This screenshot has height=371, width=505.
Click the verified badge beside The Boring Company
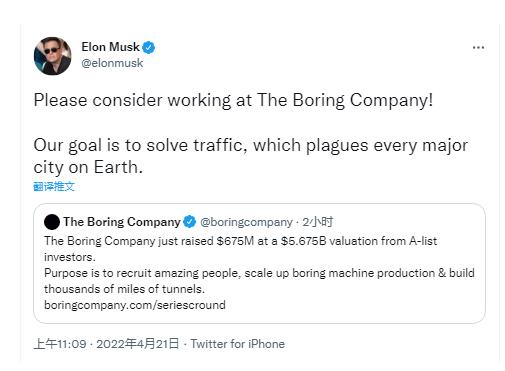coord(190,222)
